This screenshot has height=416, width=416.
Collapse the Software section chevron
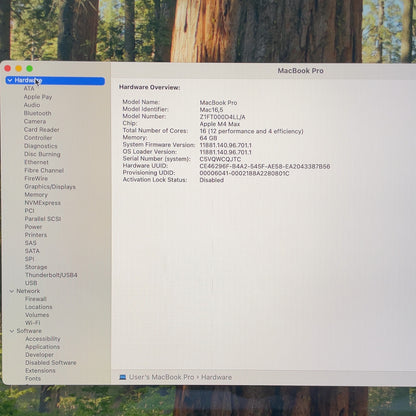[12, 331]
